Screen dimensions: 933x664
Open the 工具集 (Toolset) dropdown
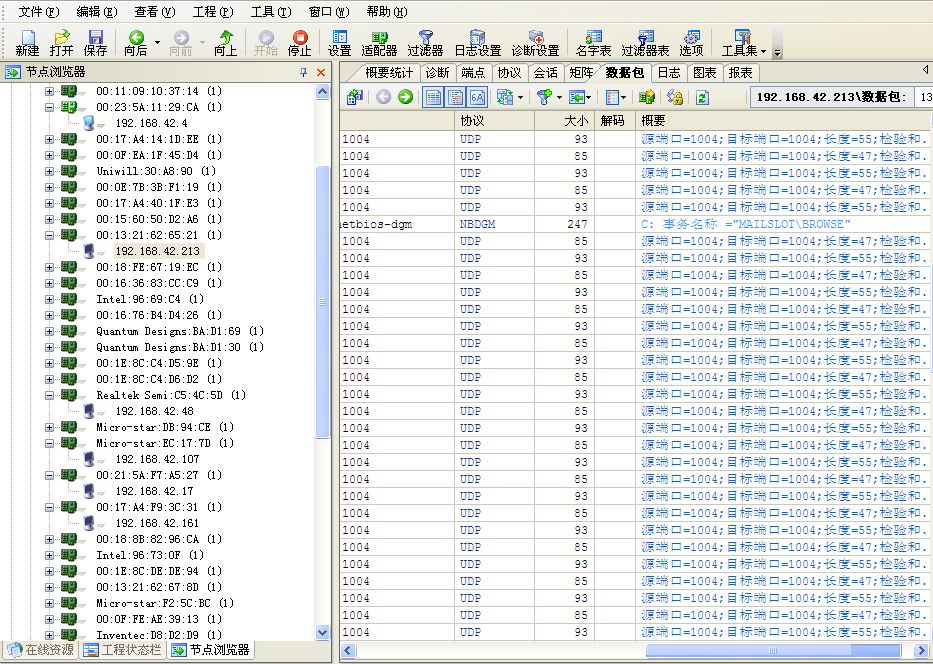744,43
